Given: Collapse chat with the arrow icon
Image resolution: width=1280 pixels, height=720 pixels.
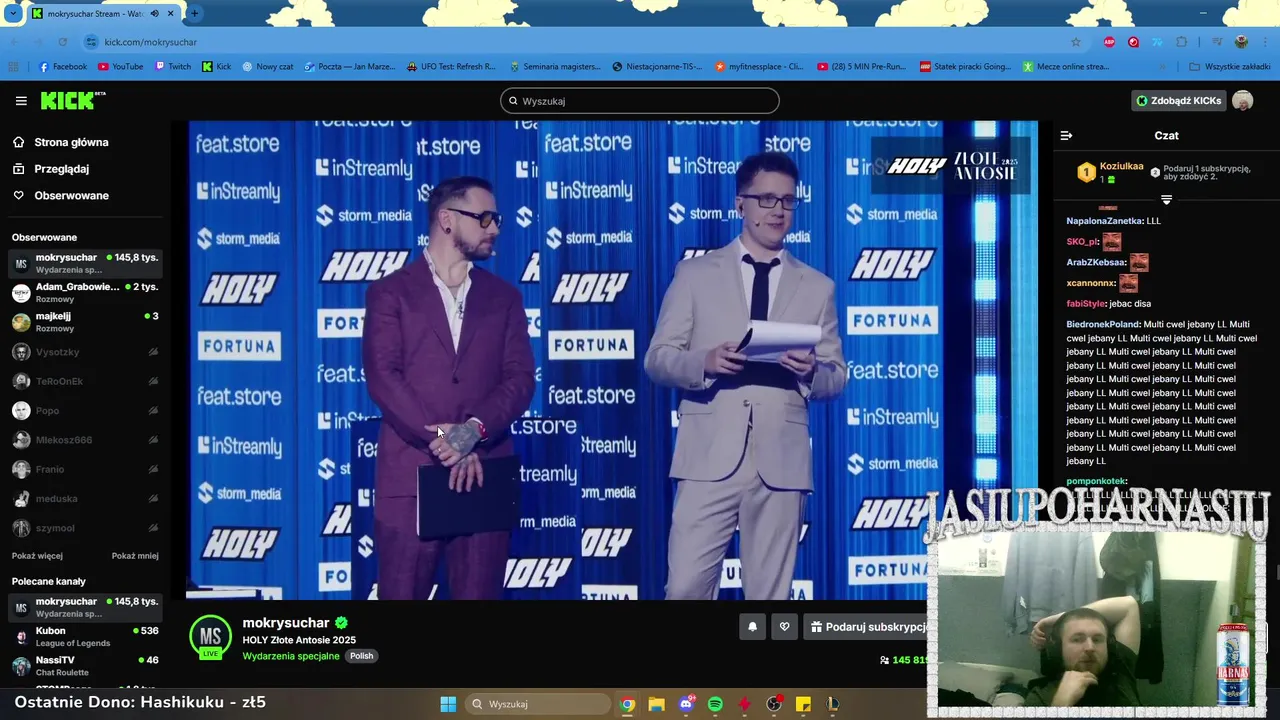Looking at the screenshot, I should point(1066,135).
